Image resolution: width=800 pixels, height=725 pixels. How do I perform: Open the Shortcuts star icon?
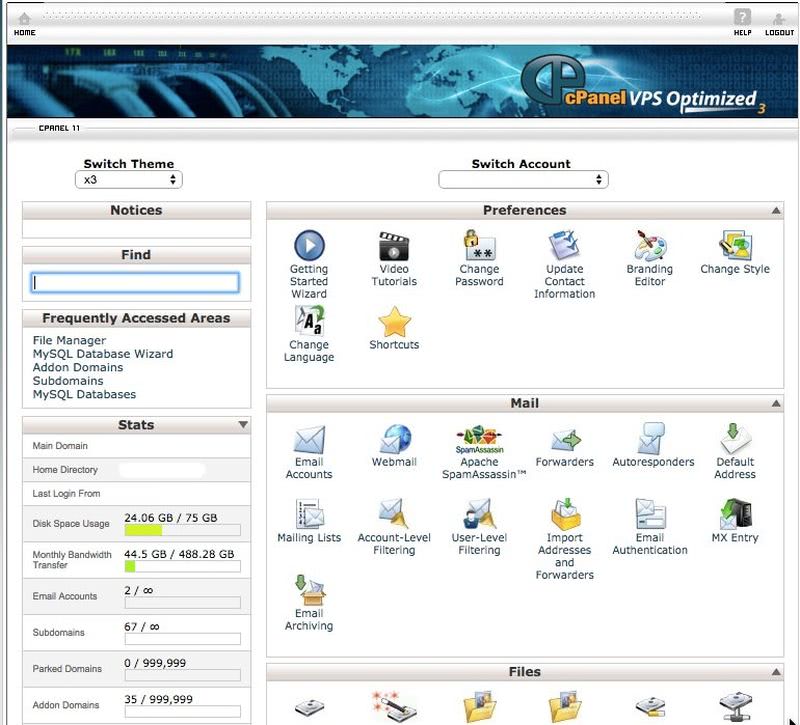point(394,321)
